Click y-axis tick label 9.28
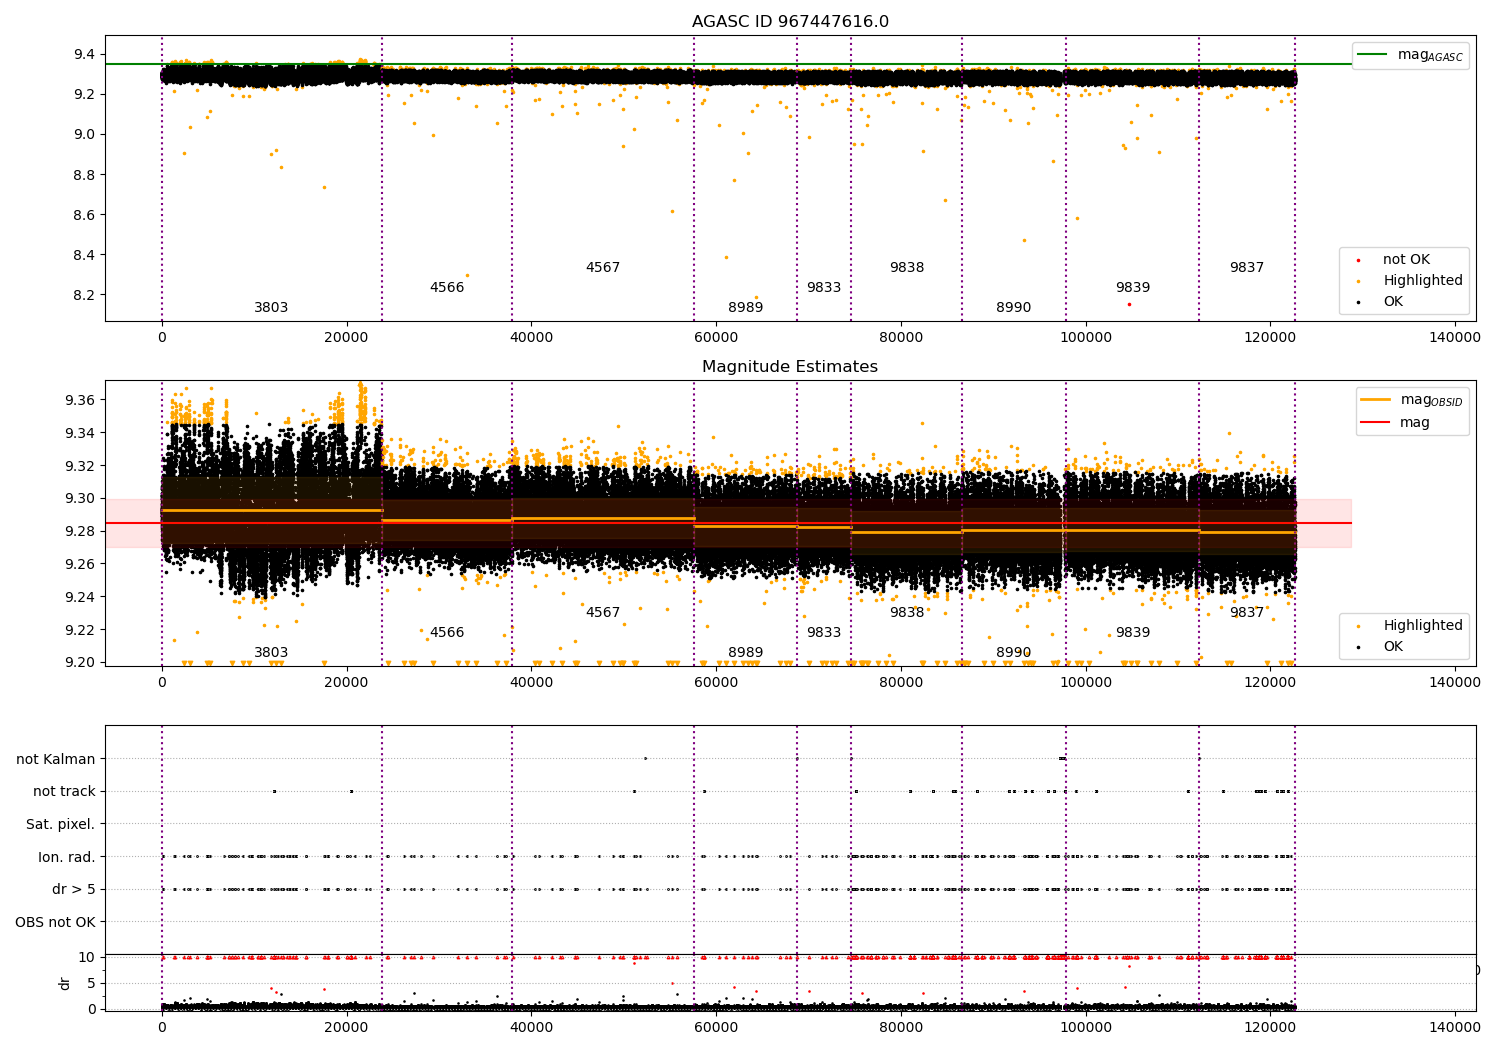 click(x=82, y=531)
